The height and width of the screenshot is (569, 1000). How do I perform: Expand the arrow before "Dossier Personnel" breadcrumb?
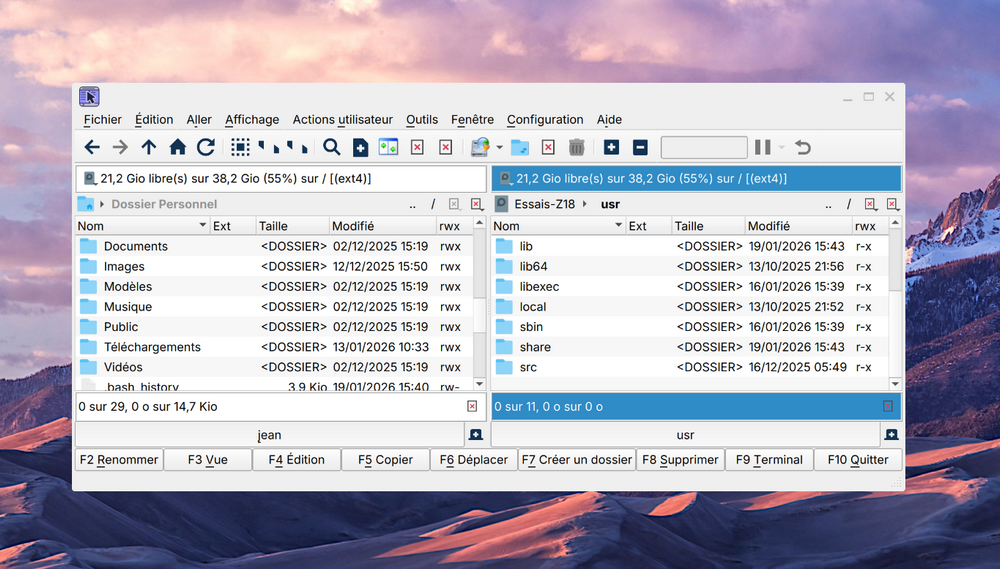[102, 204]
